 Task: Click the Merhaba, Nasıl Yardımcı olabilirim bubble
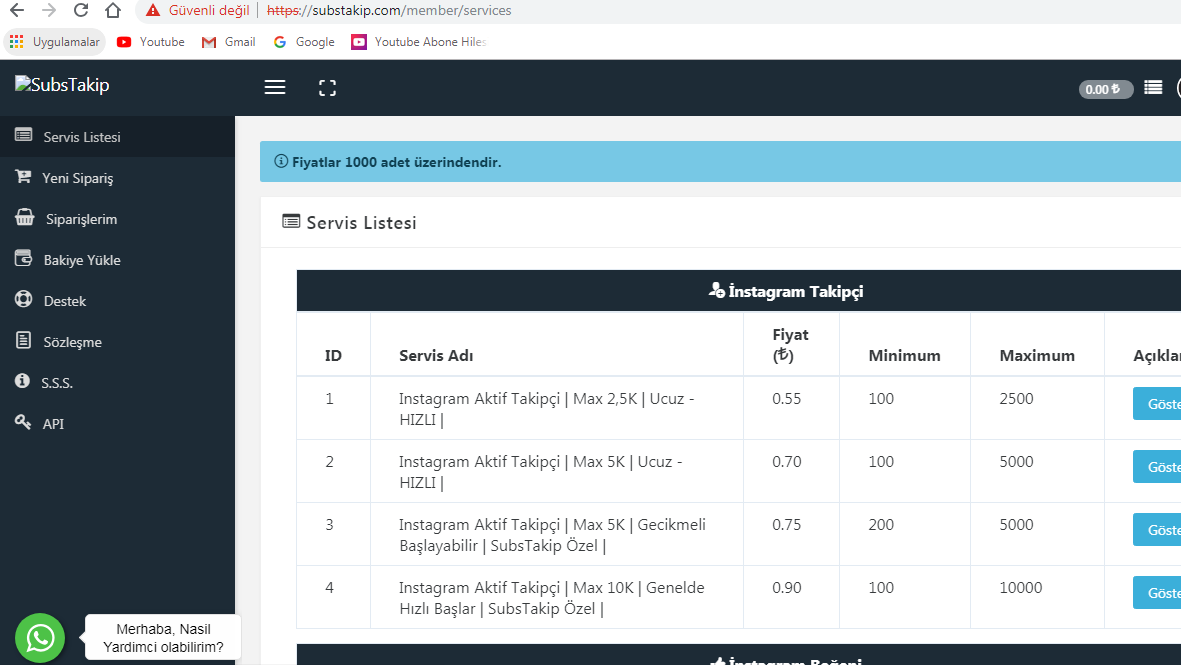pyautogui.click(x=163, y=638)
